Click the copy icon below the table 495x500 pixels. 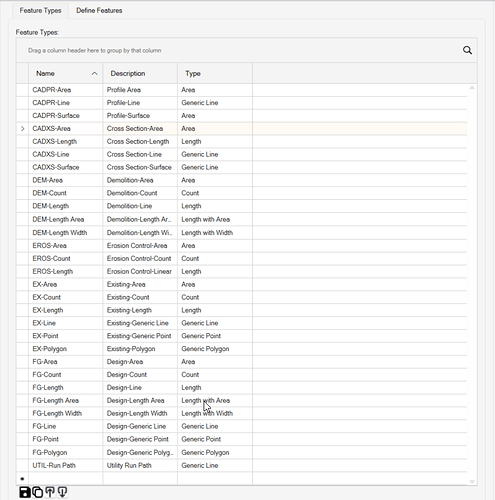pyautogui.click(x=38, y=492)
